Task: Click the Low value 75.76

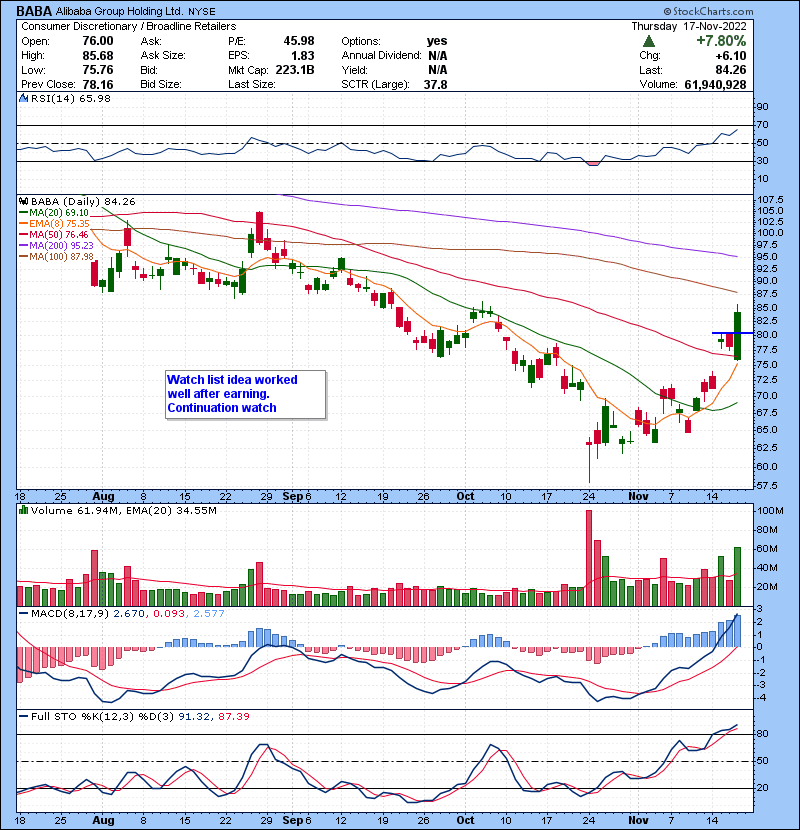Action: [x=98, y=69]
